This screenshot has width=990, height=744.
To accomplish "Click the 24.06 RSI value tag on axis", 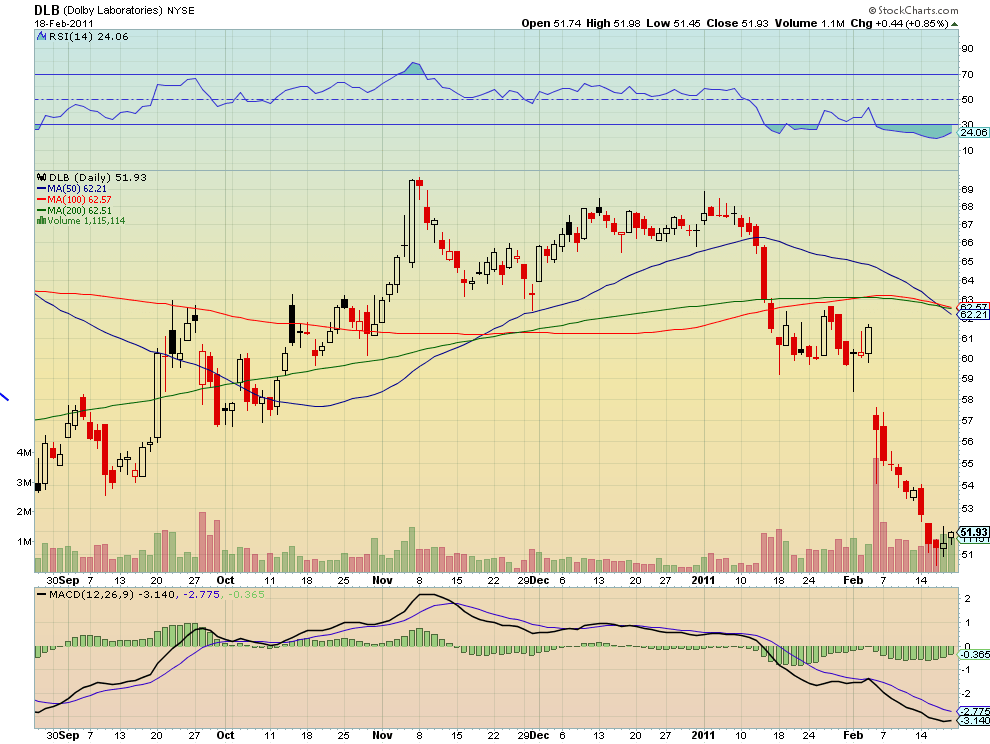I will point(973,132).
